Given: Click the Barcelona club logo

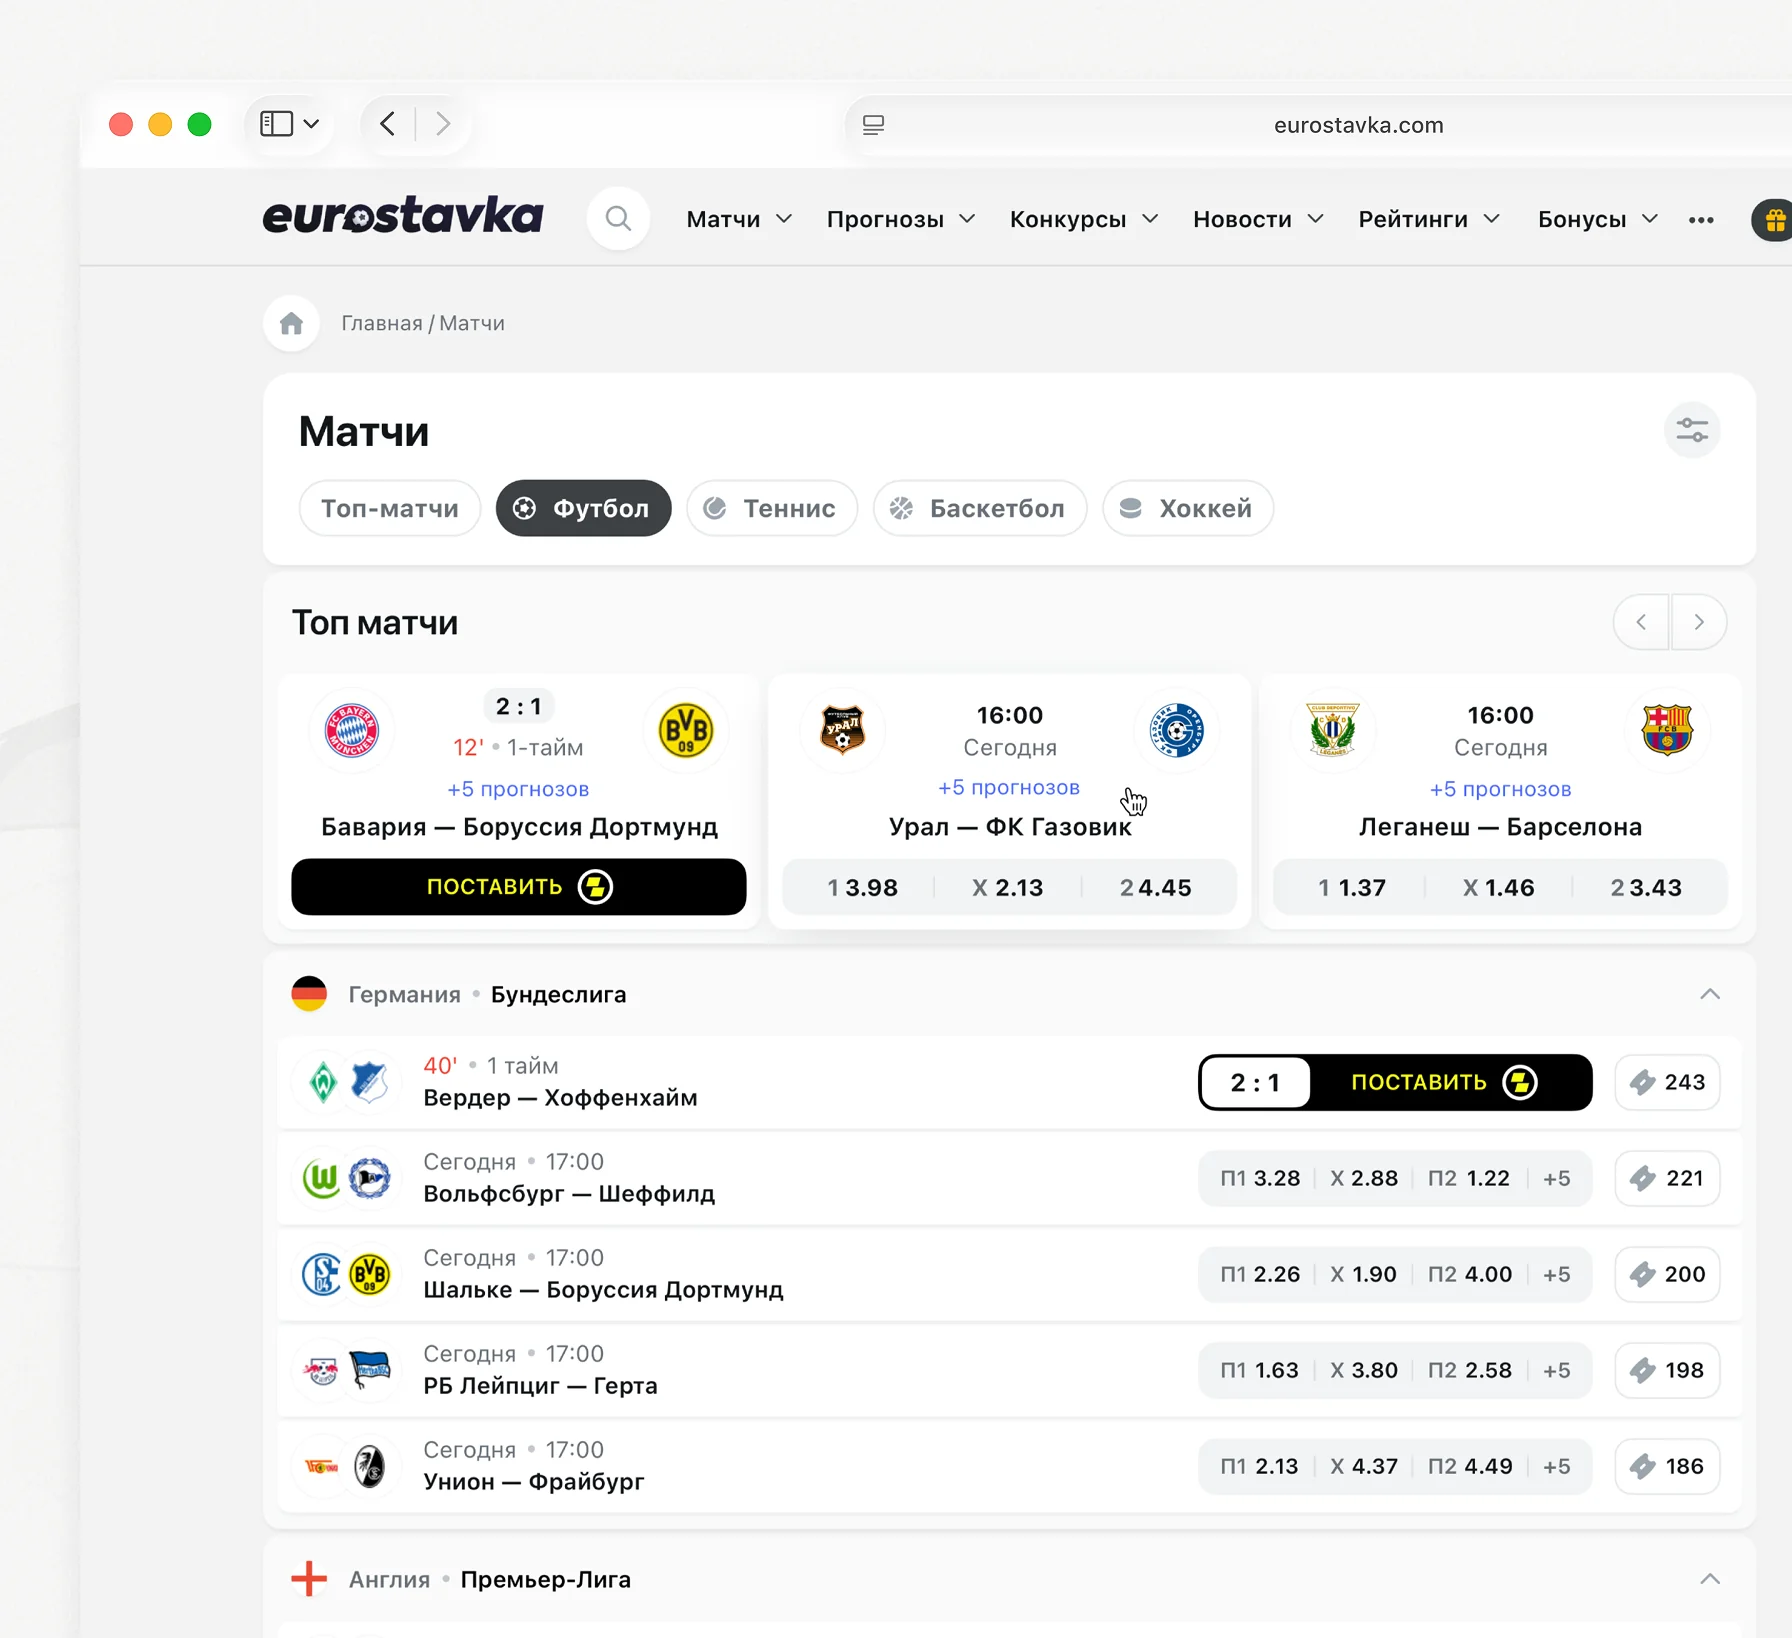Looking at the screenshot, I should pyautogui.click(x=1666, y=730).
